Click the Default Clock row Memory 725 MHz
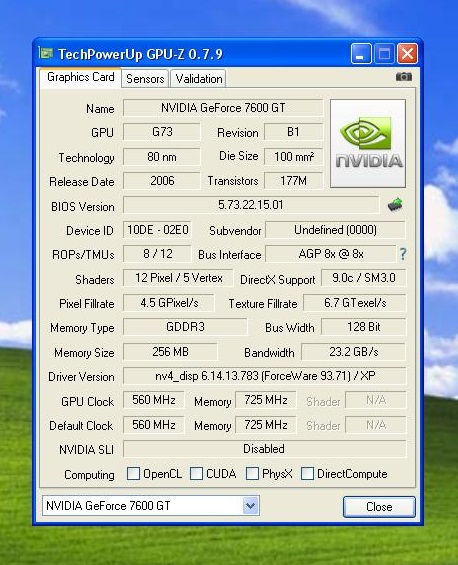The width and height of the screenshot is (458, 565). point(266,425)
